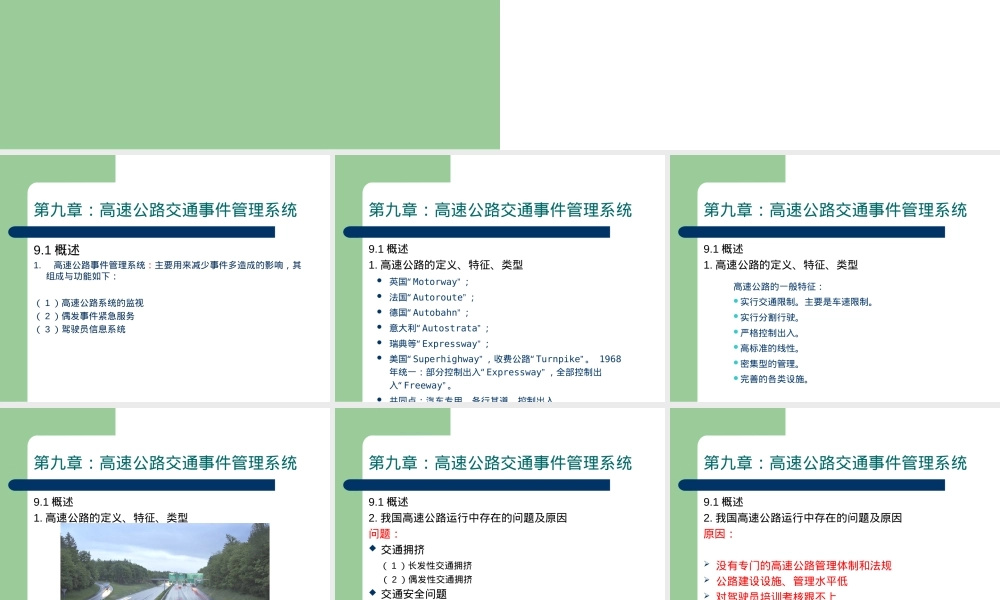Click the red line 公路建设设施、管理水平低
Viewport: 1000px width, 600px height.
pos(782,581)
